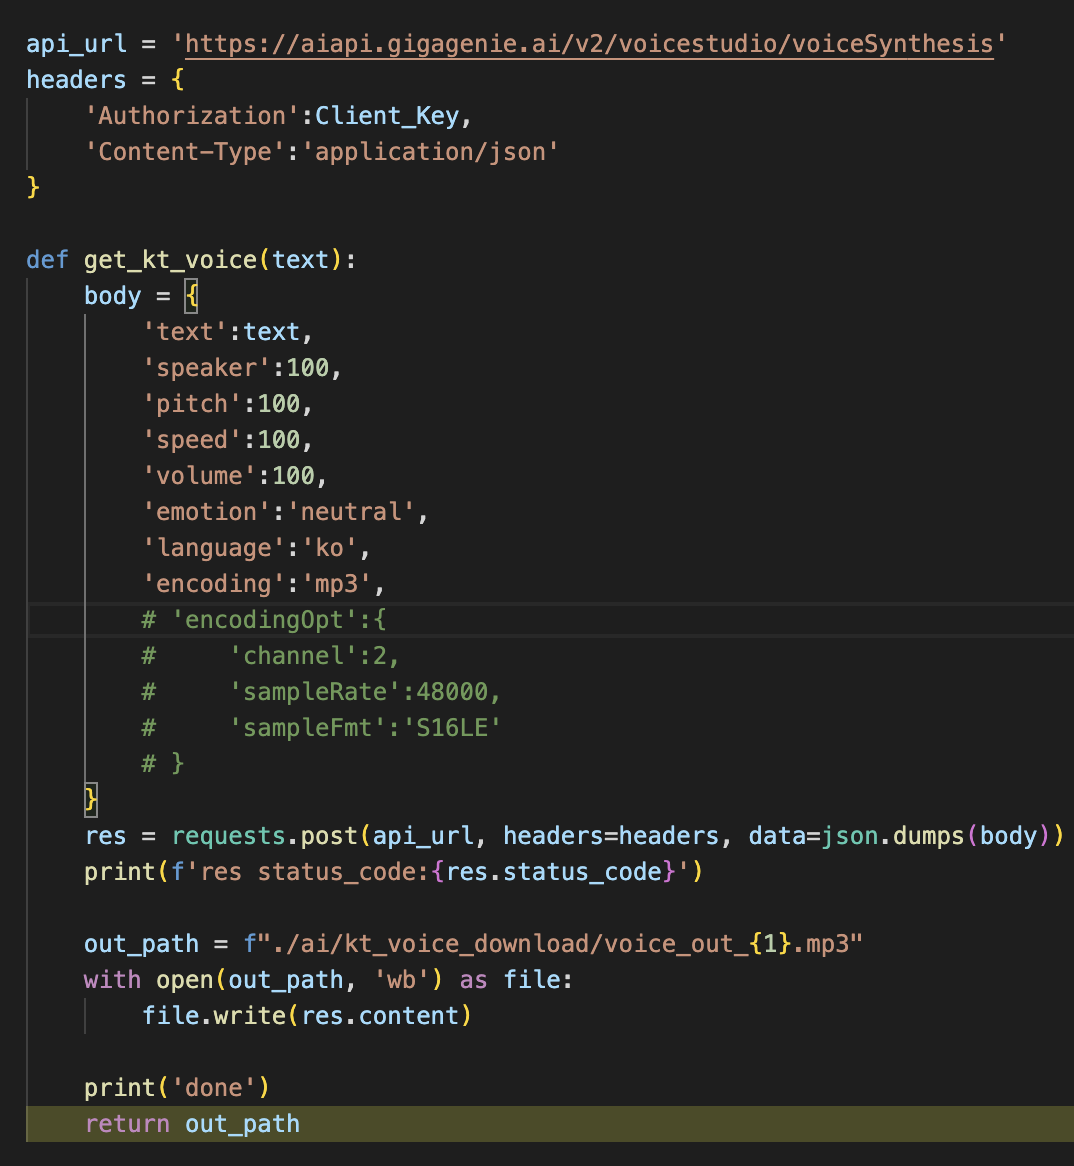The image size is (1074, 1166).
Task: Click res.content argument
Action: [379, 1016]
